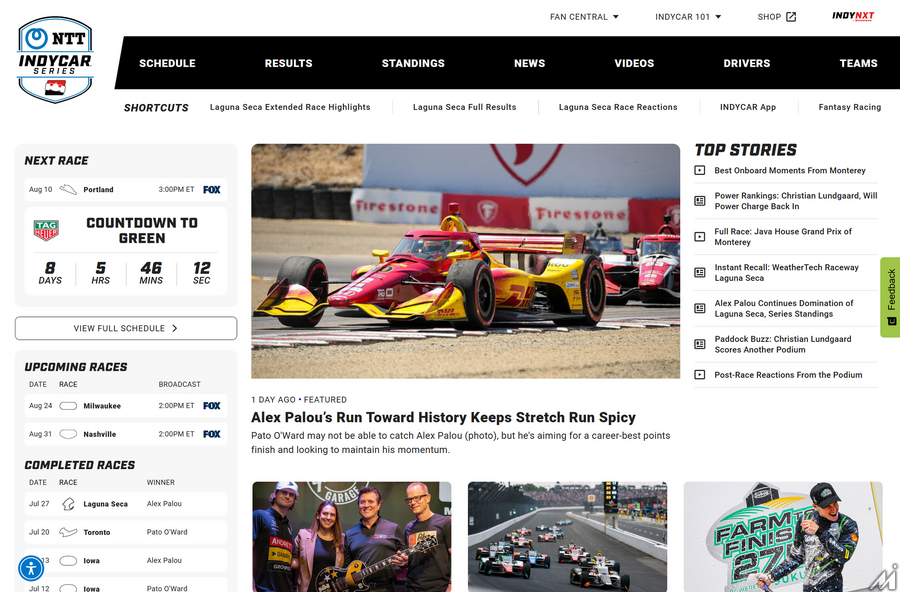Click the Shop external link icon
This screenshot has width=900, height=592.
[x=791, y=17]
